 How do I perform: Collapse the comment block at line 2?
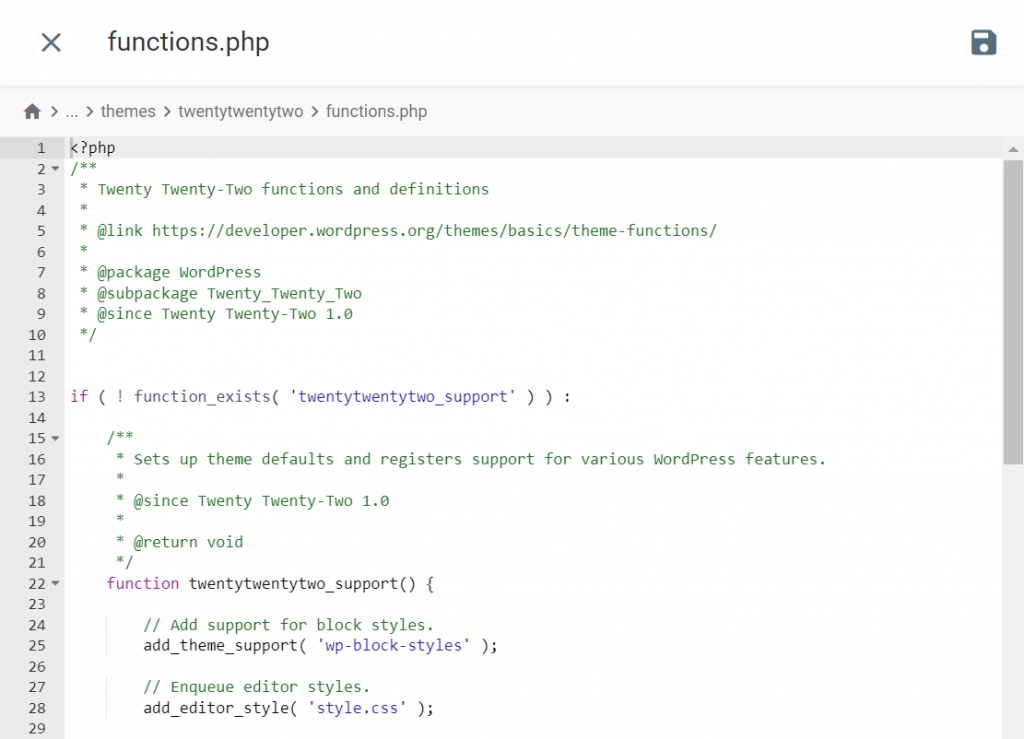click(x=55, y=168)
